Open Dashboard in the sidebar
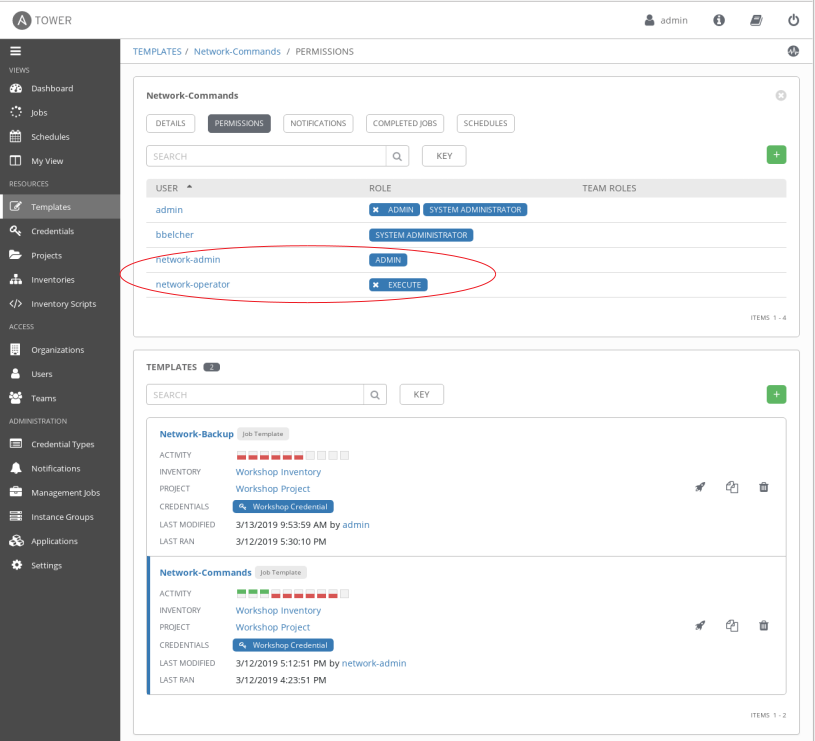The height and width of the screenshot is (741, 815). pyautogui.click(x=60, y=88)
